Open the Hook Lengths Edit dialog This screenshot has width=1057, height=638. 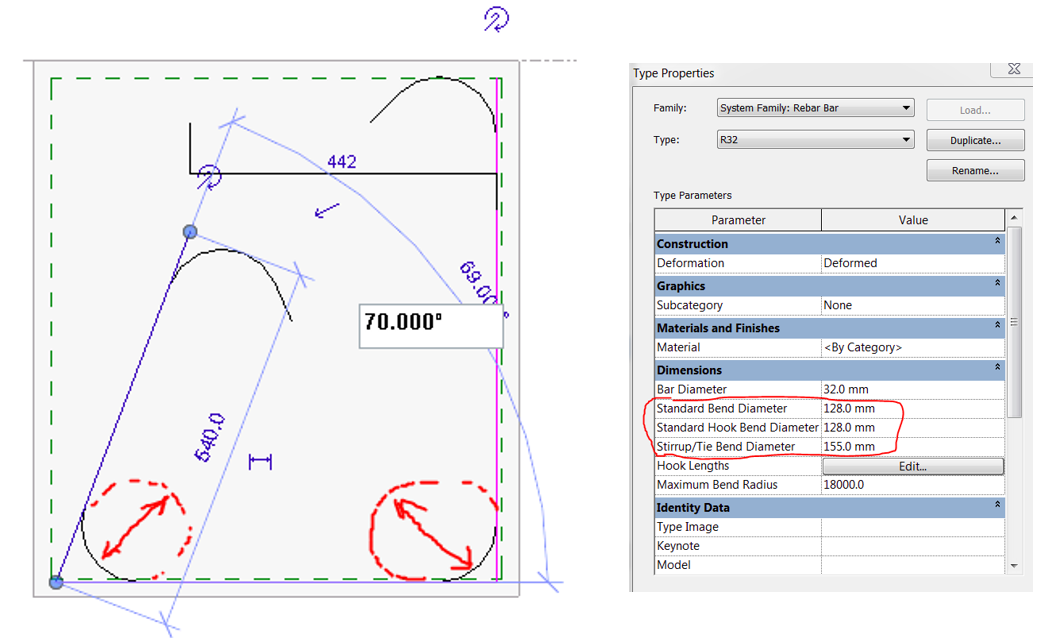click(x=911, y=465)
